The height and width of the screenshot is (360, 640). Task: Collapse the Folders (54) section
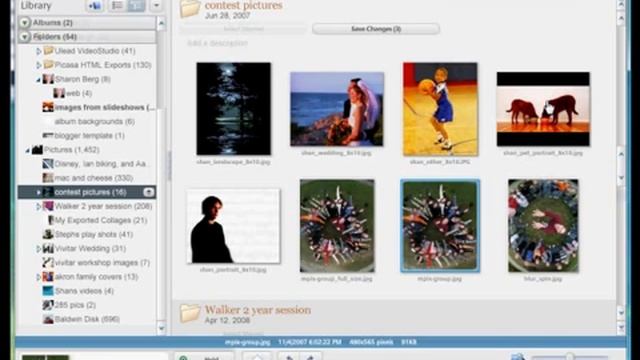(x=25, y=37)
